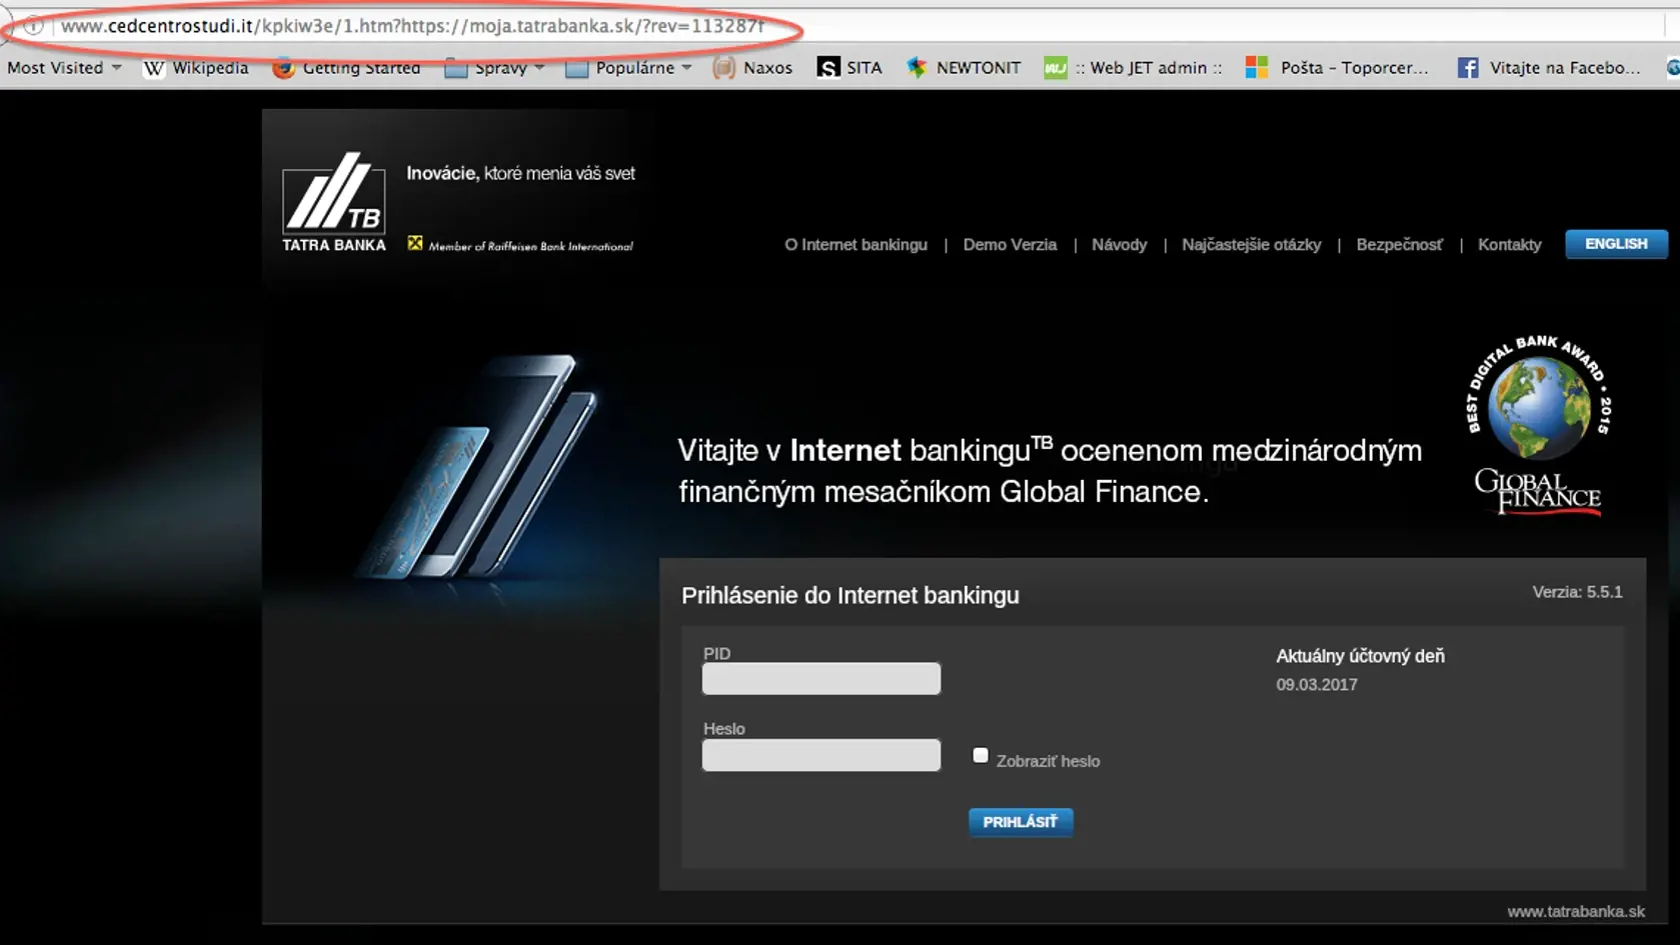Click the Tatra Banka logo

point(334,202)
